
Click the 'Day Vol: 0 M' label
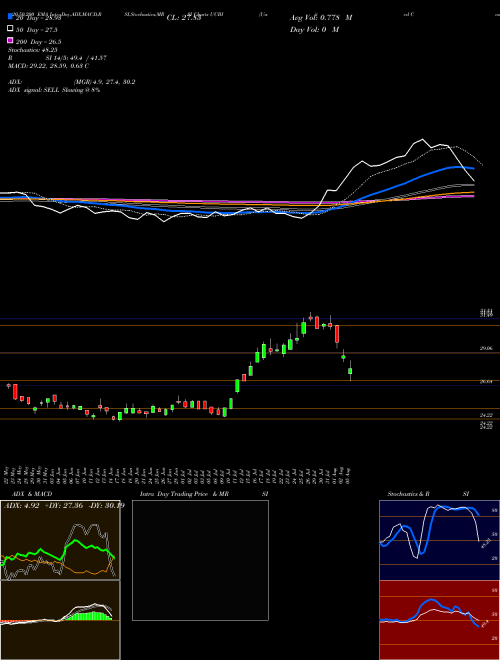314,30
